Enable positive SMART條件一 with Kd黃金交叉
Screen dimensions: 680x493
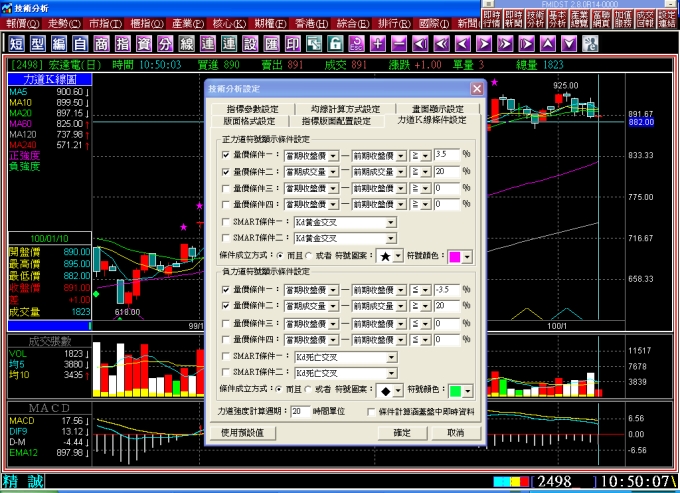[226, 222]
